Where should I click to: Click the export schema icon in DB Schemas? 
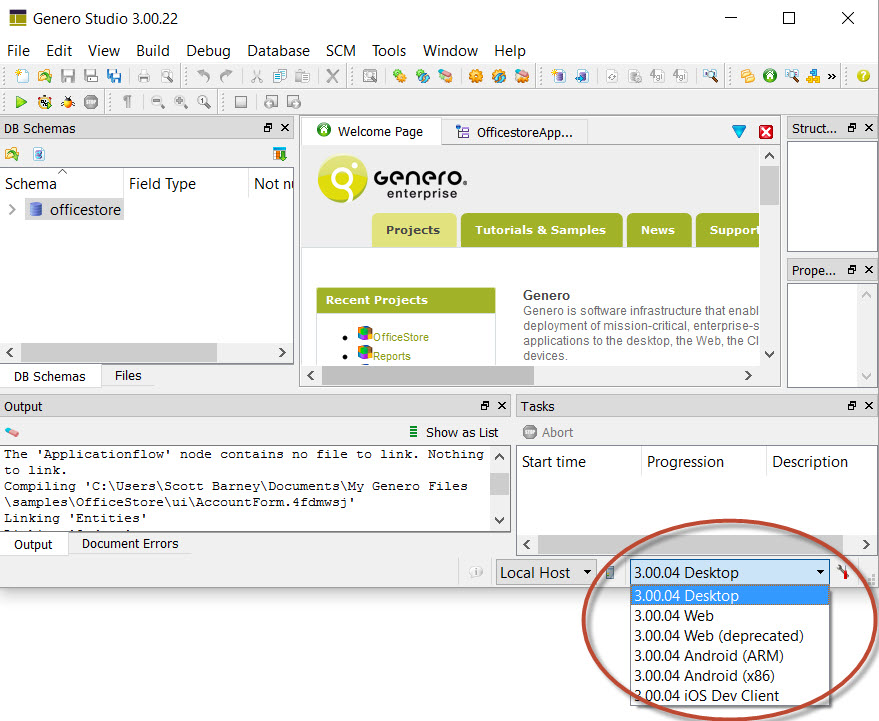tap(280, 154)
